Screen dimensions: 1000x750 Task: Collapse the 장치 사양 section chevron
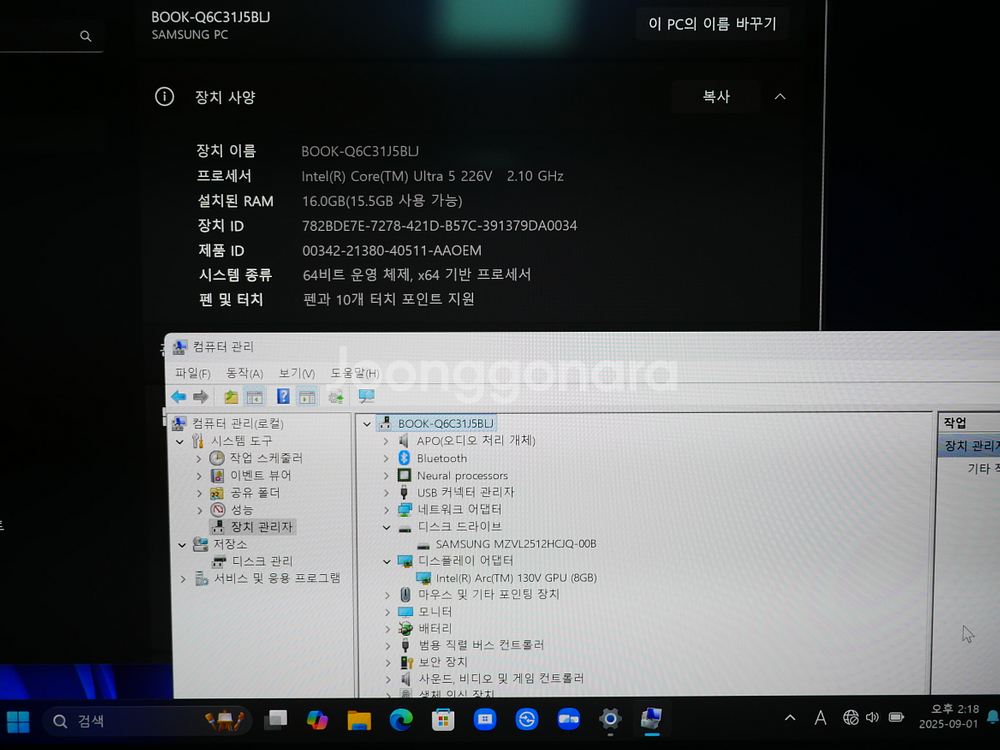(x=780, y=96)
